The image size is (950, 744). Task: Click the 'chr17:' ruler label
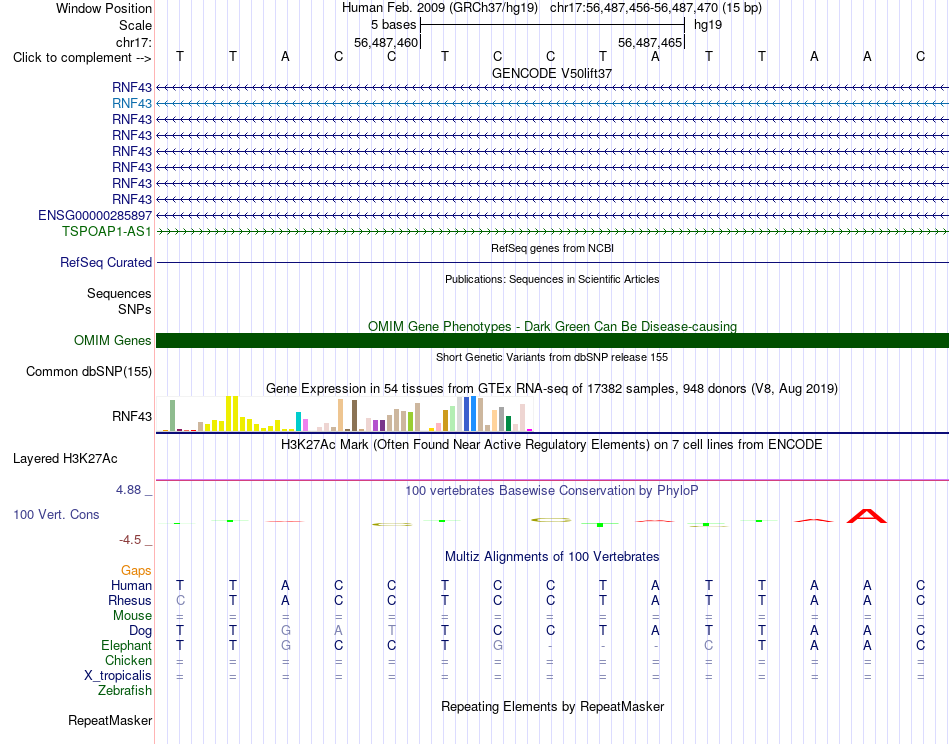(133, 42)
